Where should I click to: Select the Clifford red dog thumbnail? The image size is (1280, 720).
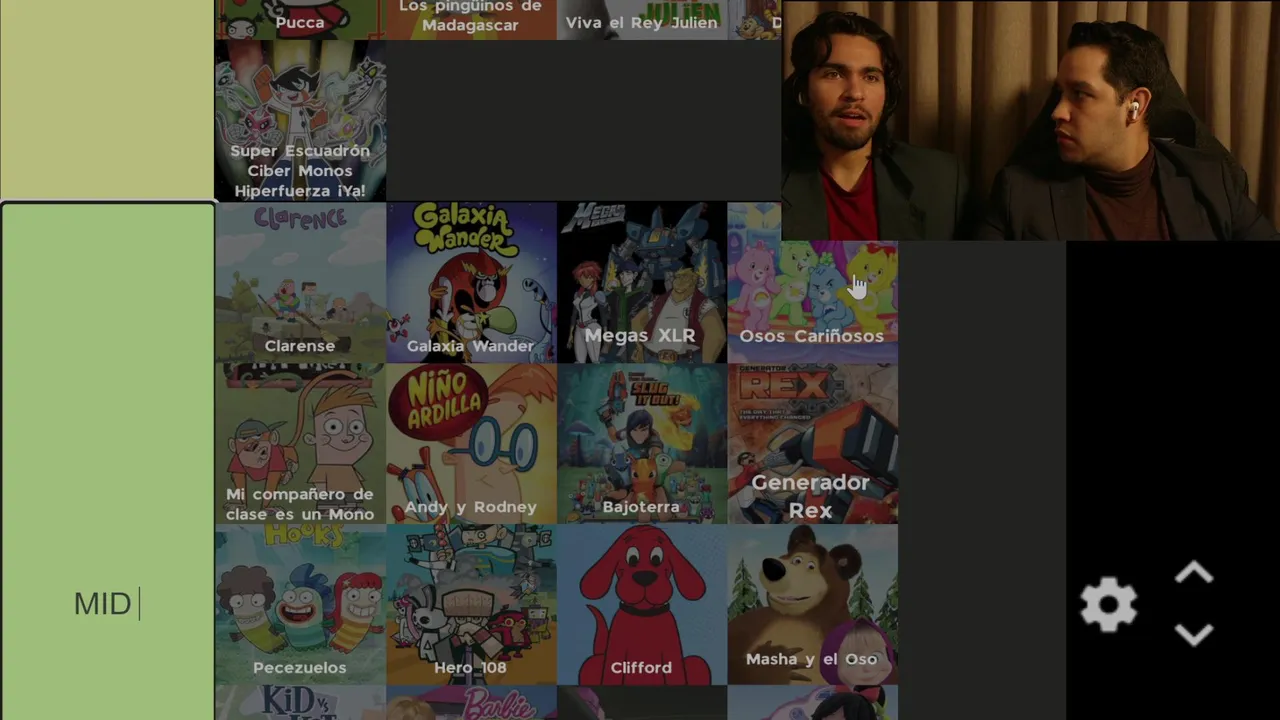[642, 605]
